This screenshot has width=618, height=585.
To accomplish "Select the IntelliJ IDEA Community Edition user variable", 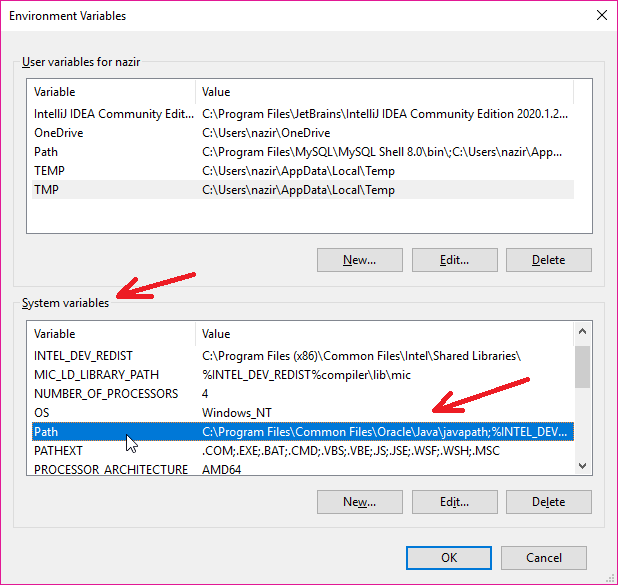I will click(x=112, y=114).
